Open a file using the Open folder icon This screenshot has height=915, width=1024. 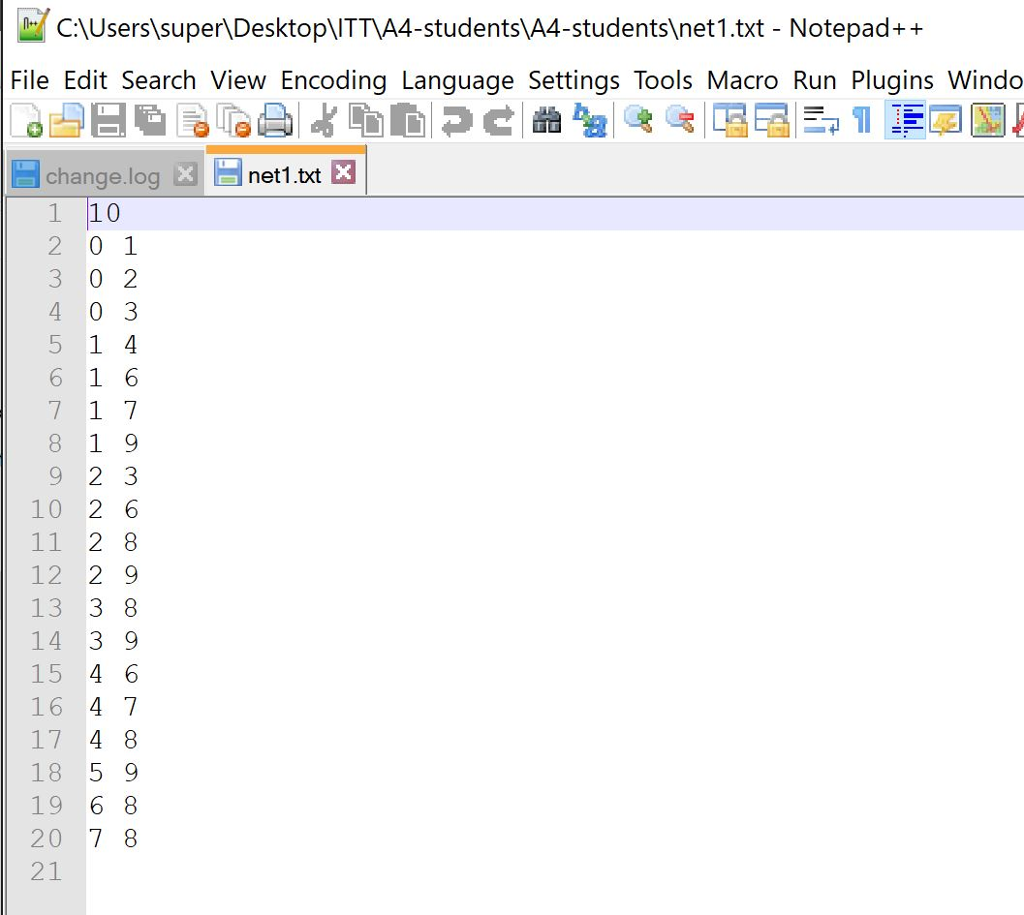(64, 120)
